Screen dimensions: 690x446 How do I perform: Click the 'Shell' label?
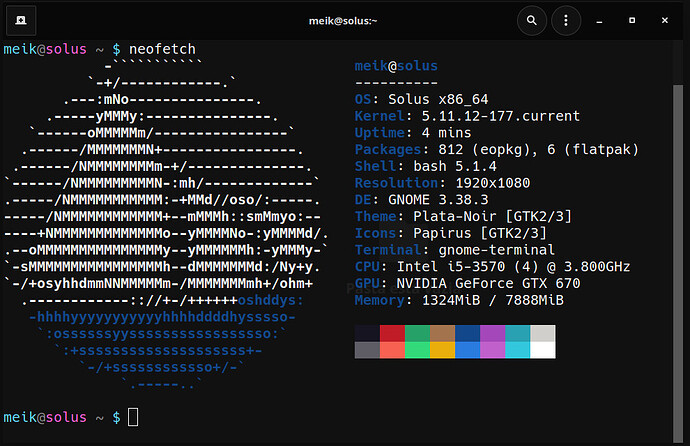coord(375,166)
